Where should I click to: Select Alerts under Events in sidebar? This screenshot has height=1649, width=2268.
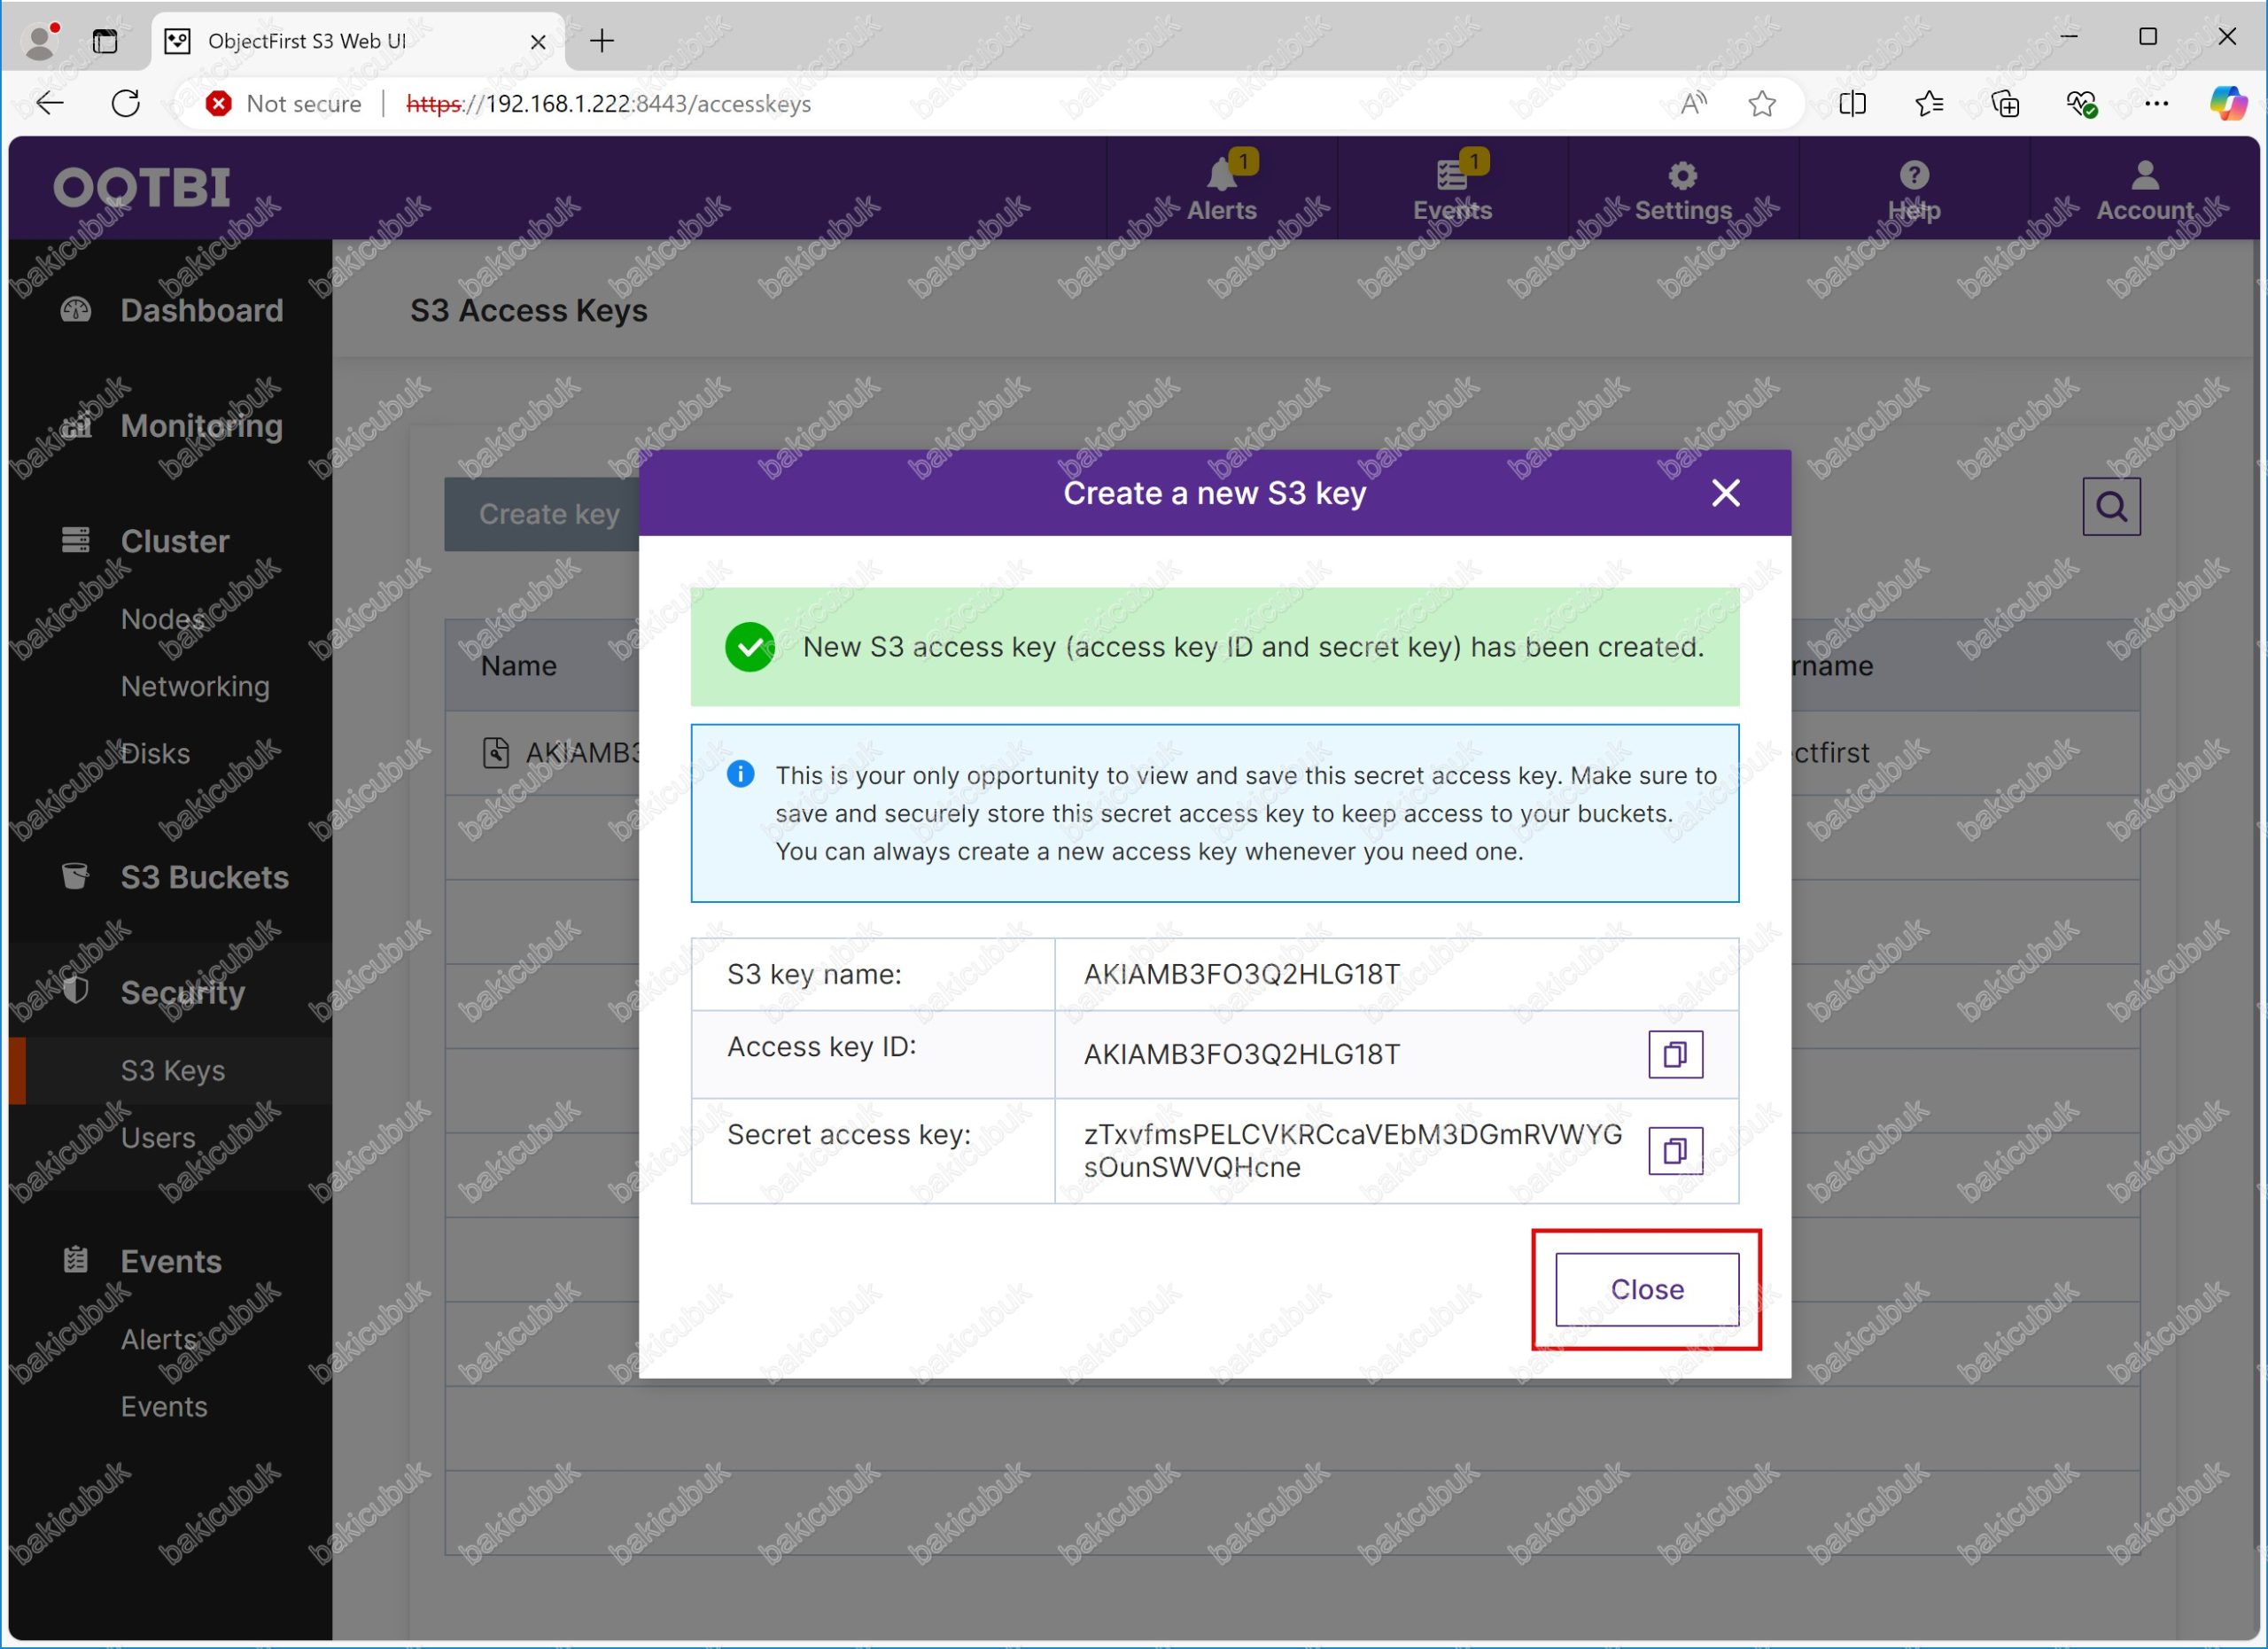coord(158,1339)
